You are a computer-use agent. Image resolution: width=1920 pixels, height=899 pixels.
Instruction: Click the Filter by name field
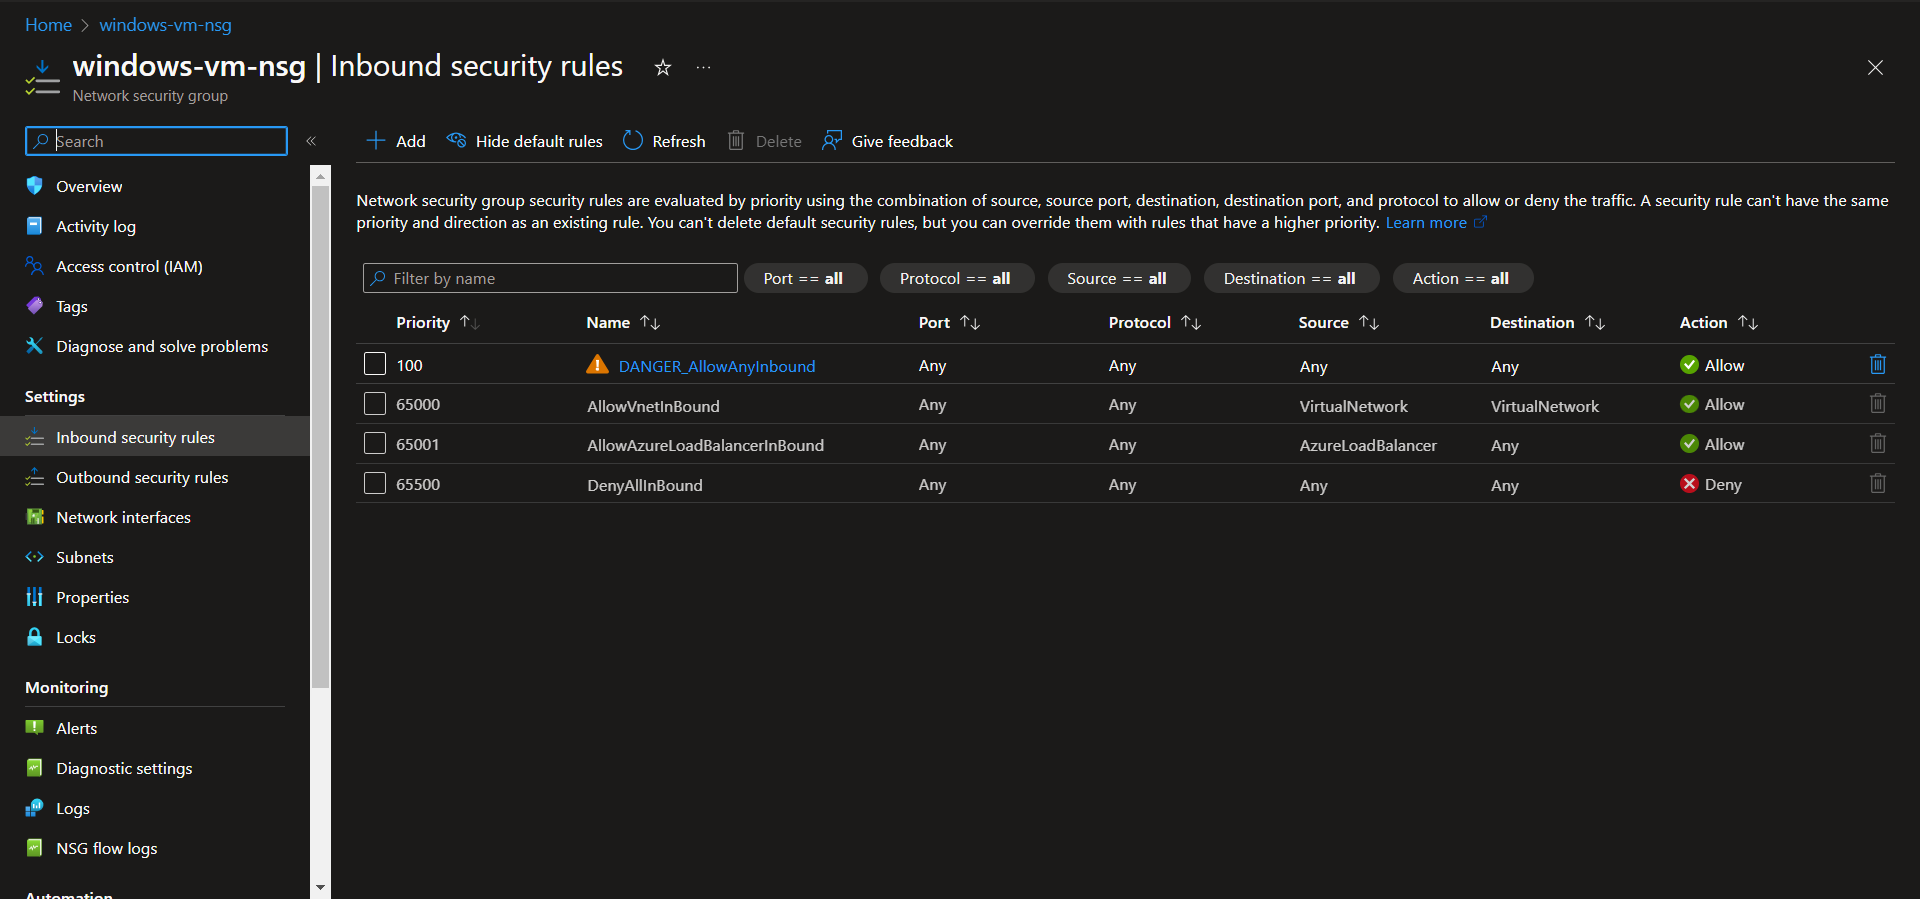coord(550,278)
